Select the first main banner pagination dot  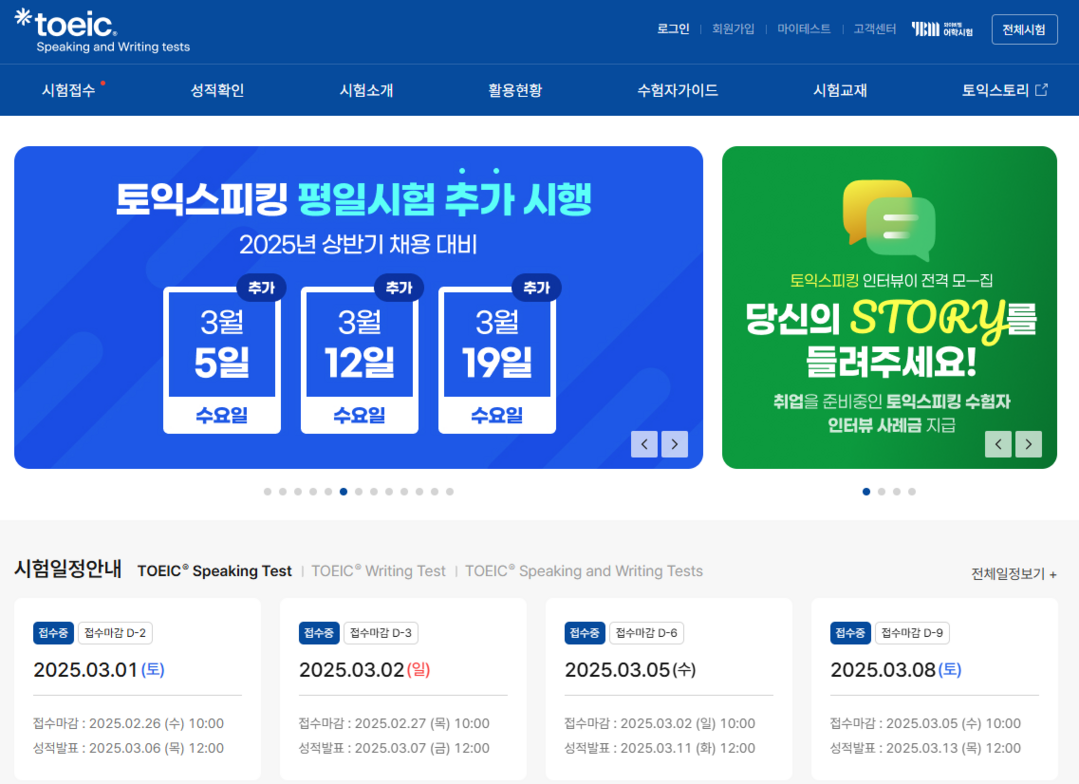click(268, 492)
